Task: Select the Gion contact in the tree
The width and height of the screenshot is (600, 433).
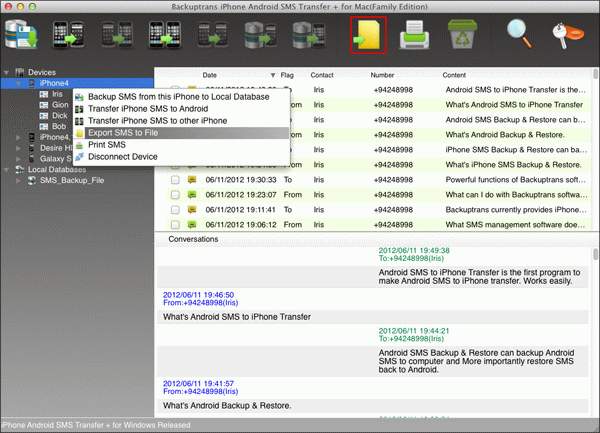Action: (x=60, y=105)
